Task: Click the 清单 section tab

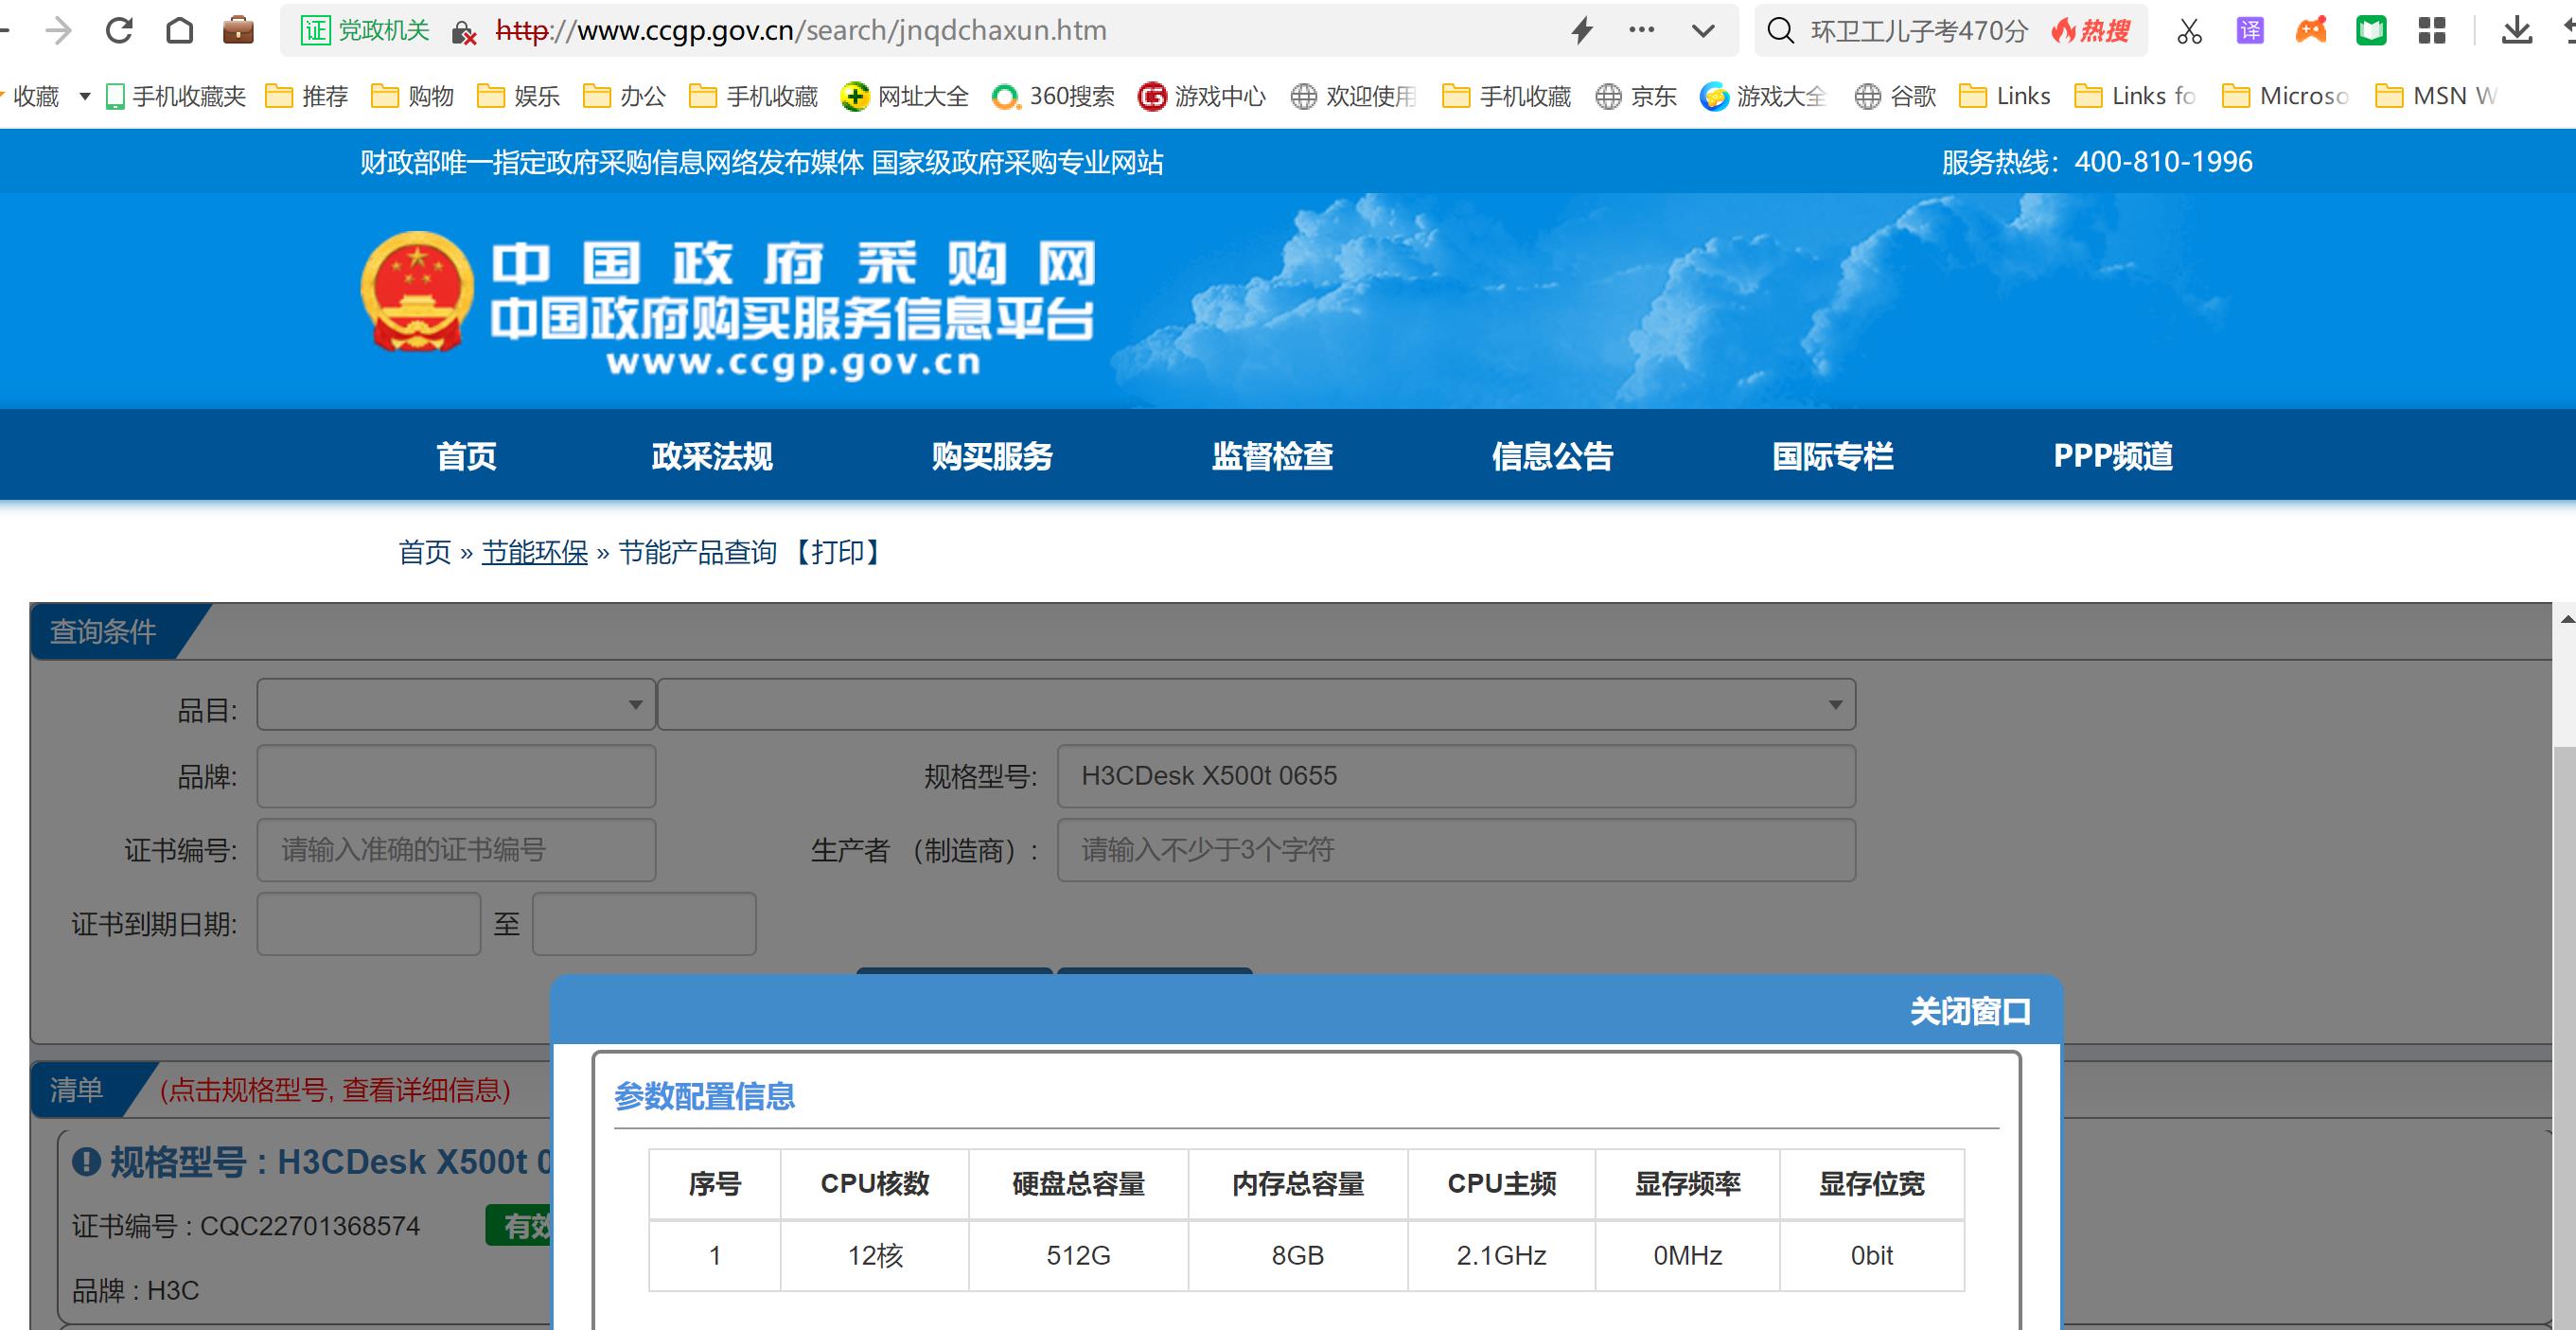Action: click(78, 1090)
